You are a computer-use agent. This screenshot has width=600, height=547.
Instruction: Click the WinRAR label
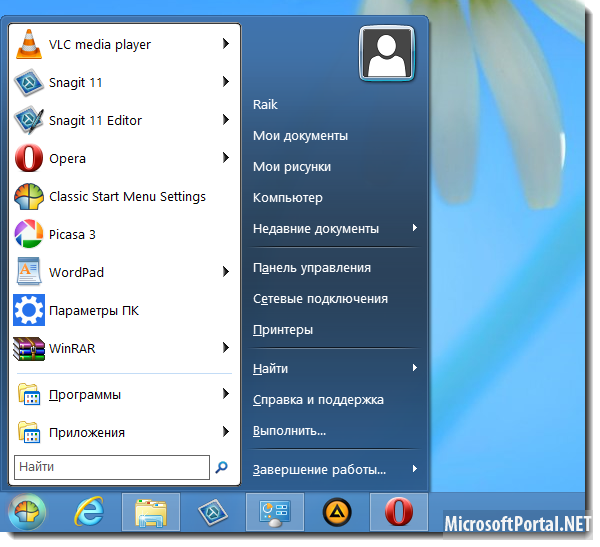(x=72, y=348)
